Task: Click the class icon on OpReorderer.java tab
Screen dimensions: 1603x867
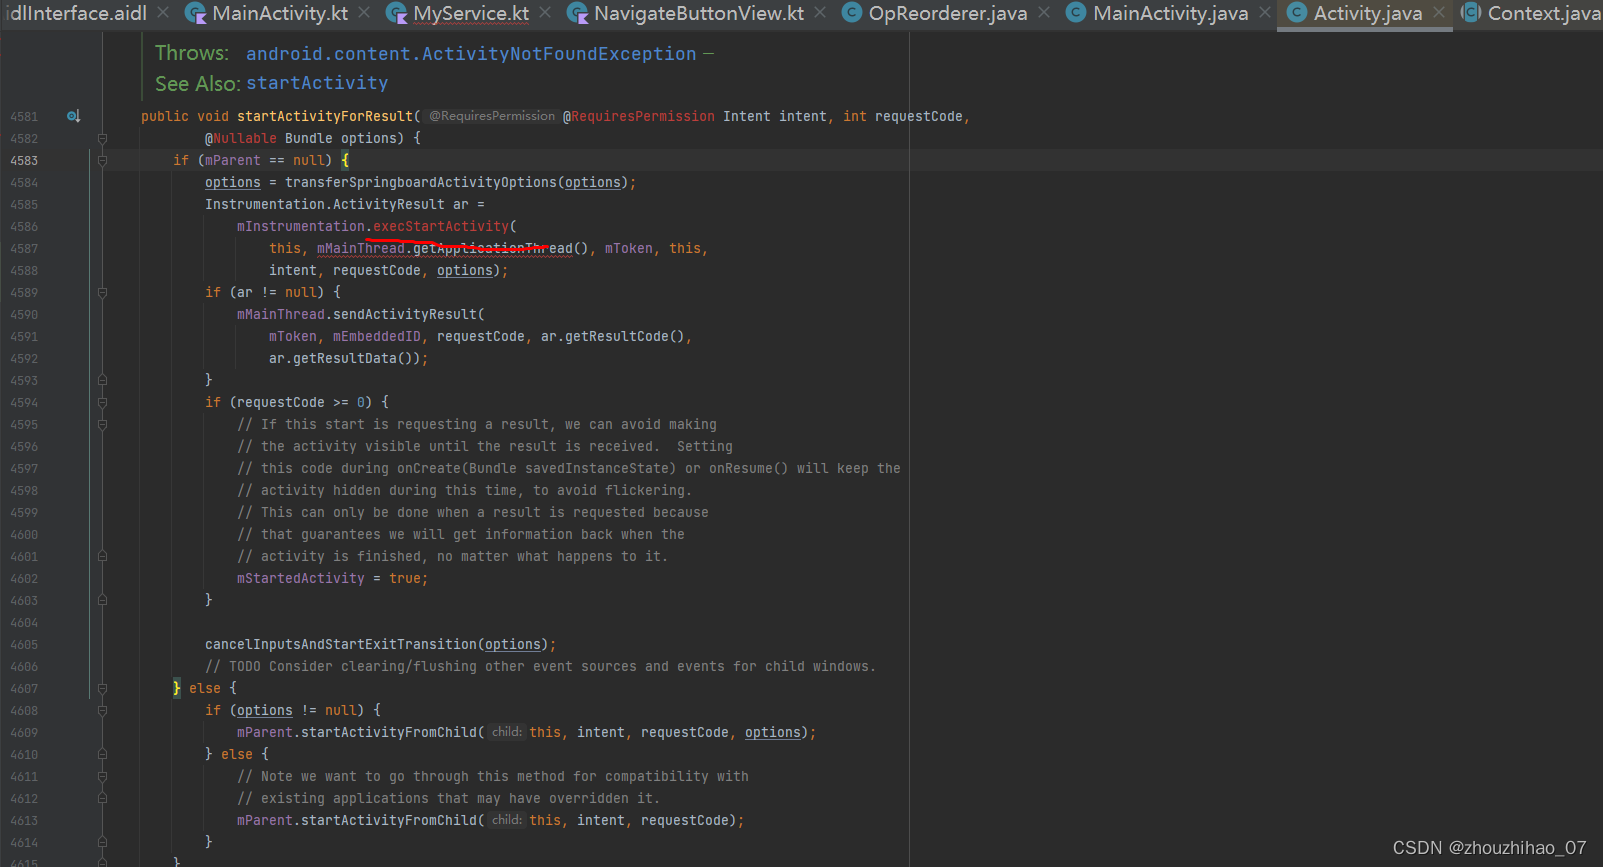Action: click(852, 13)
